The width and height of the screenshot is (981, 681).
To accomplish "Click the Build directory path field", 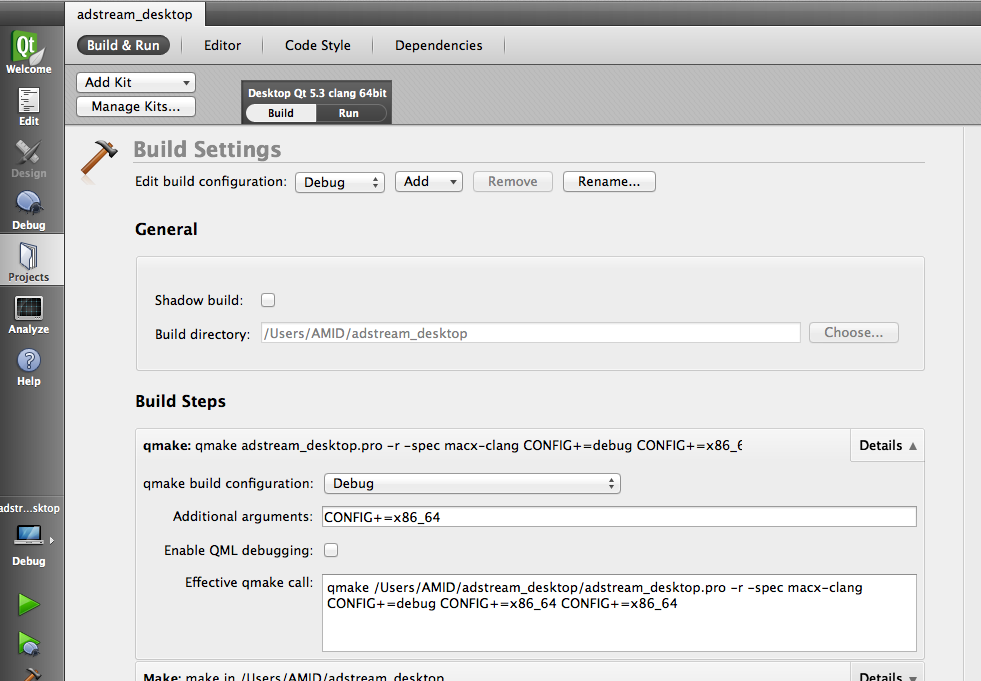I will 531,333.
